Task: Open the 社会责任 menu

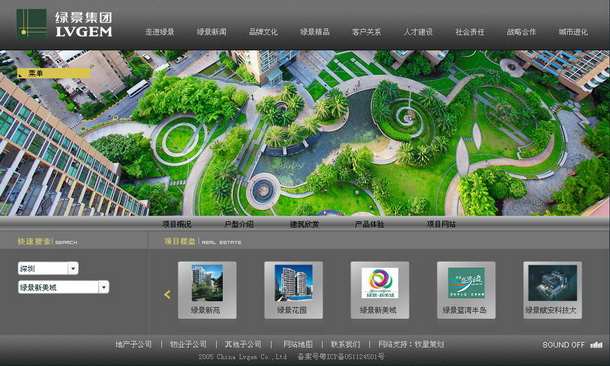Action: coord(470,32)
